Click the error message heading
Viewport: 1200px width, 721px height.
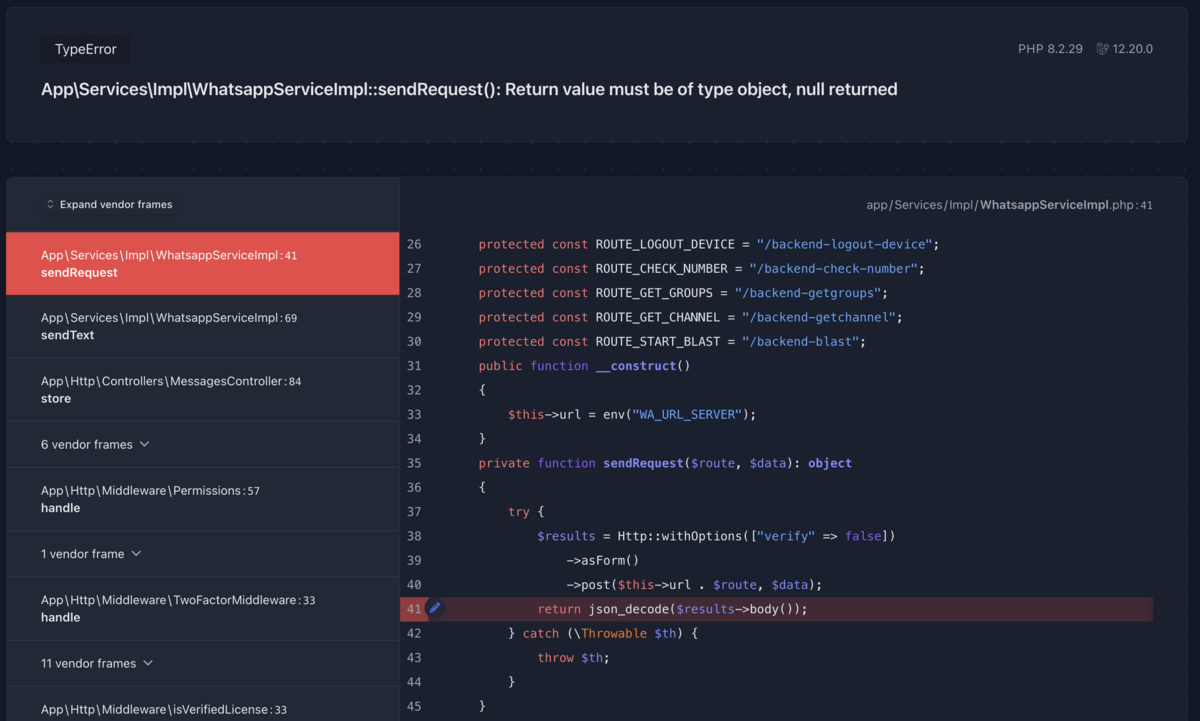(x=469, y=89)
